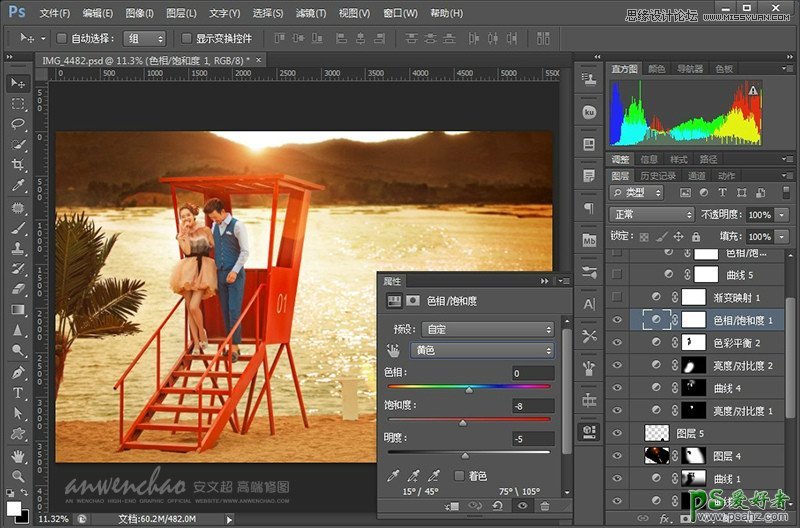Open the 滤镜(T) menu

(x=312, y=14)
